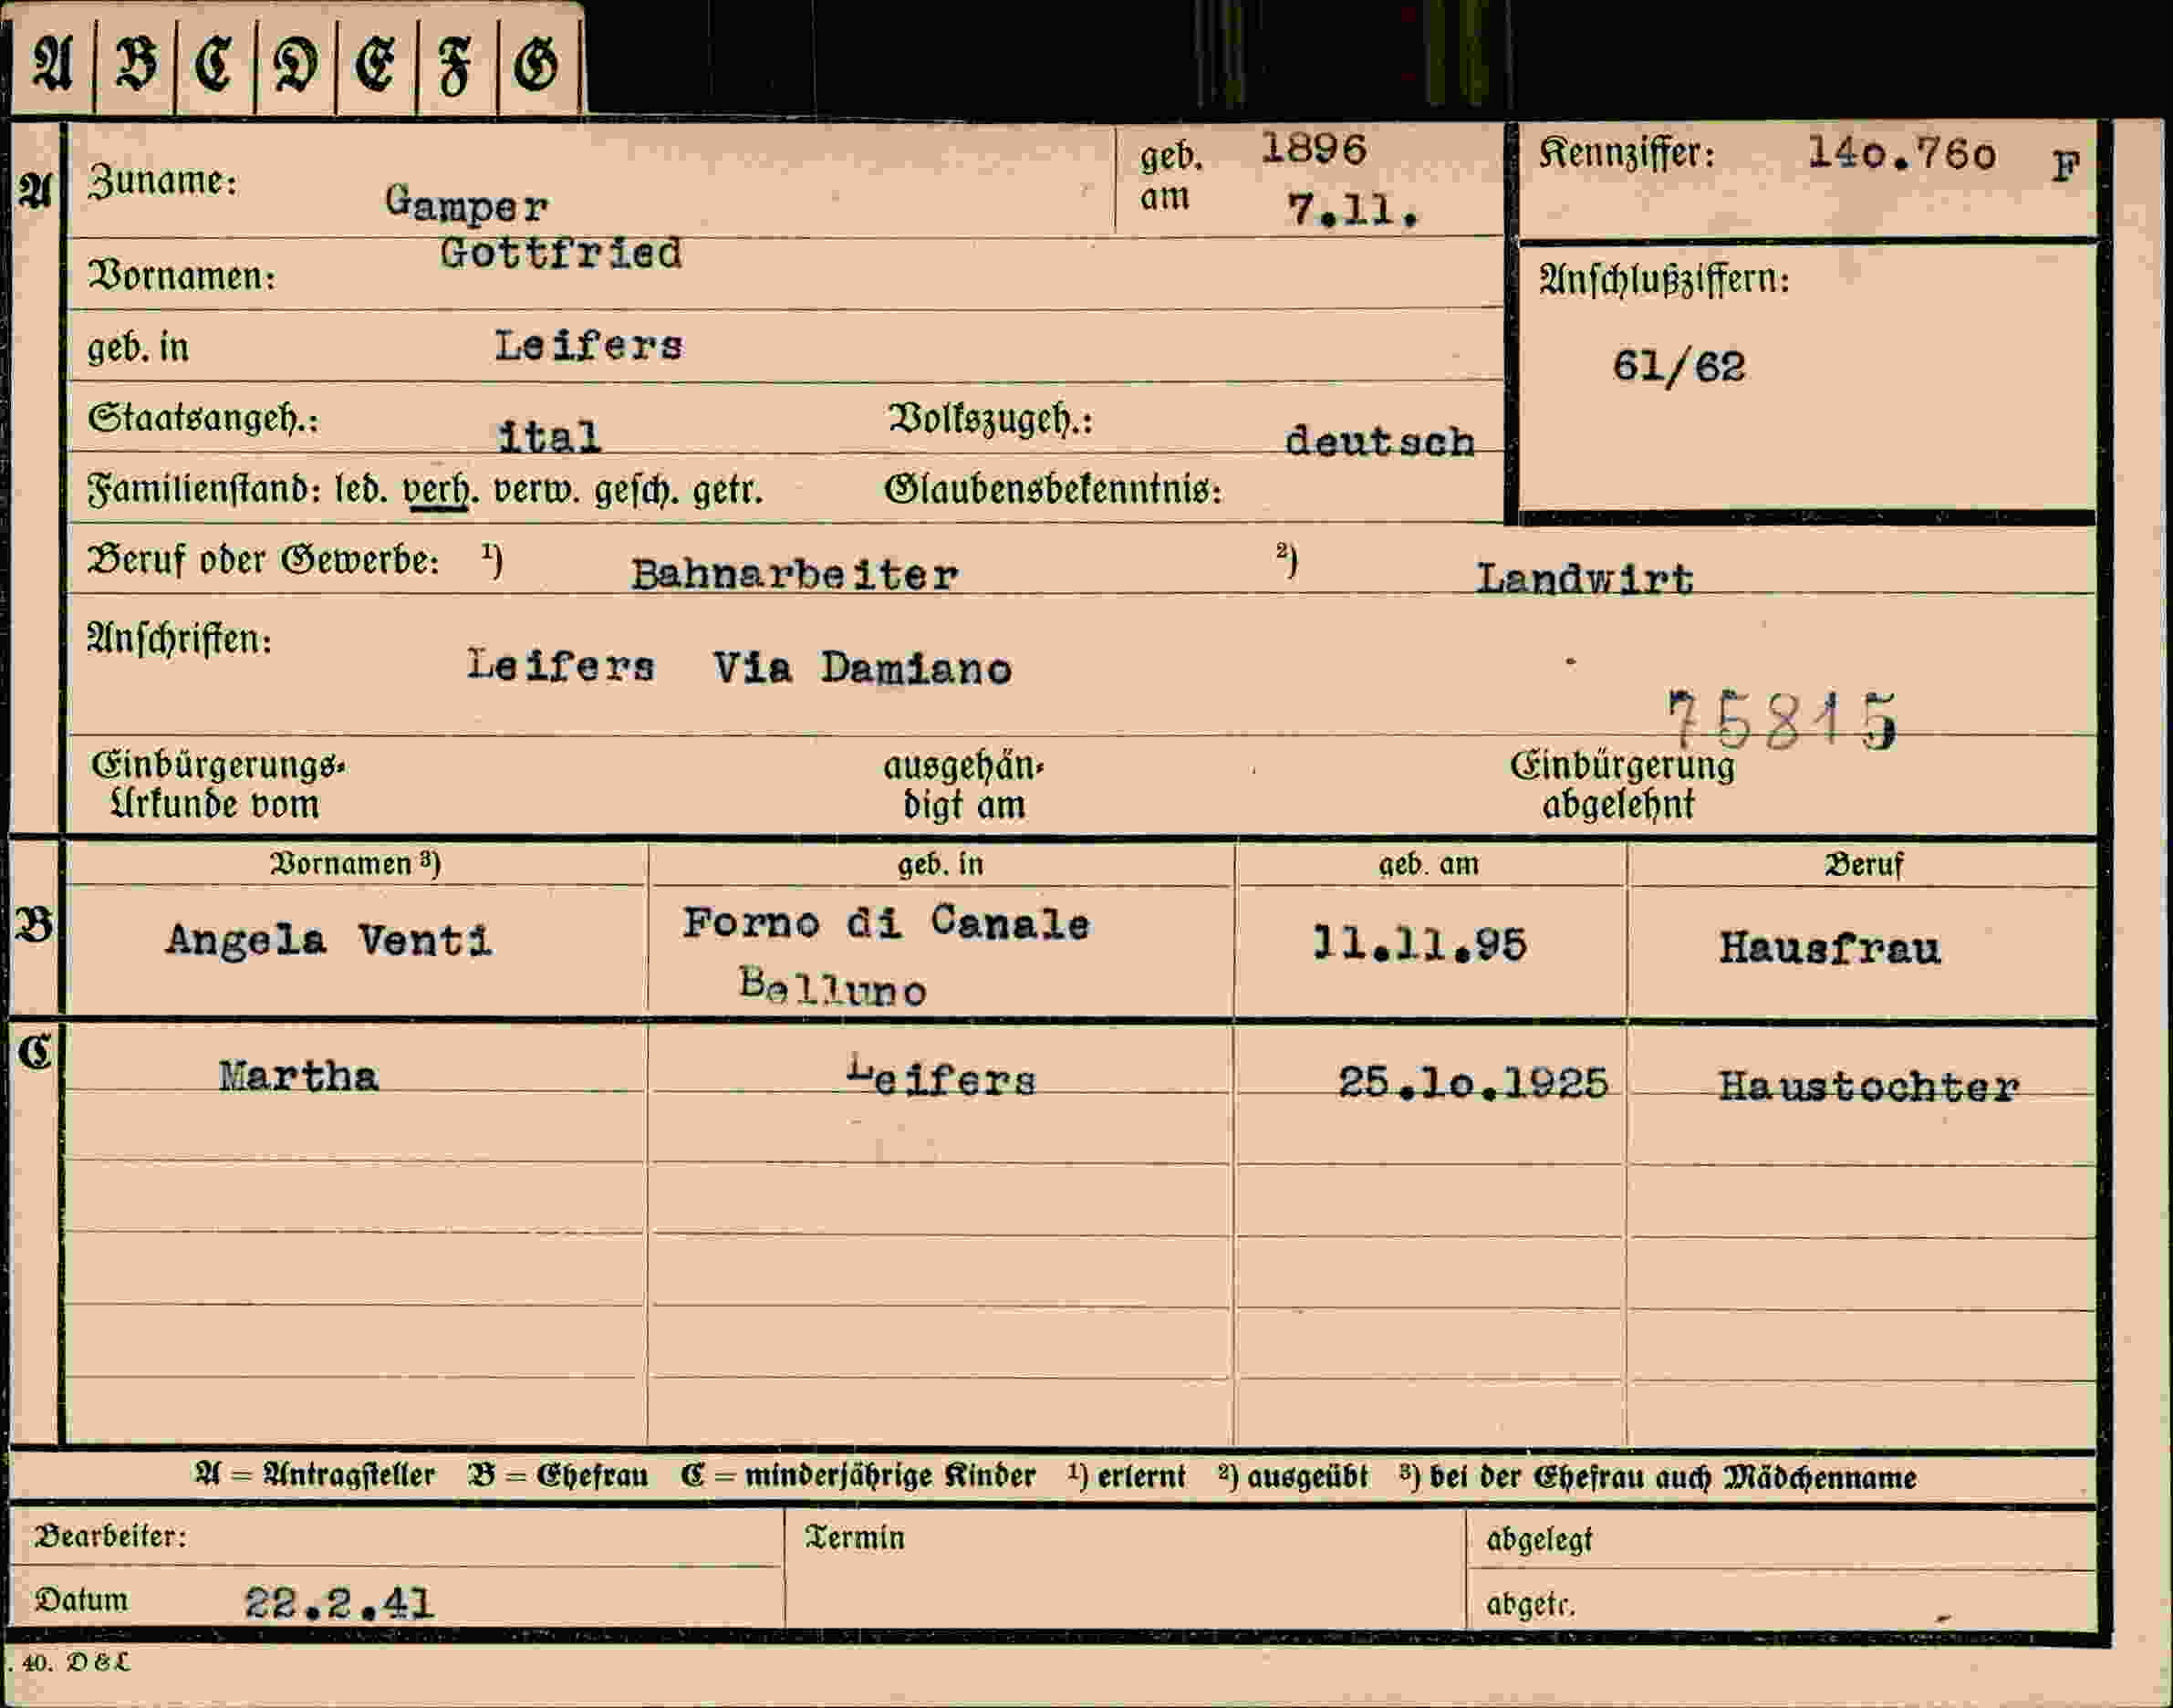The image size is (2173, 1708).
Task: Click the 'Kennziffer:' label
Action: point(1627,153)
